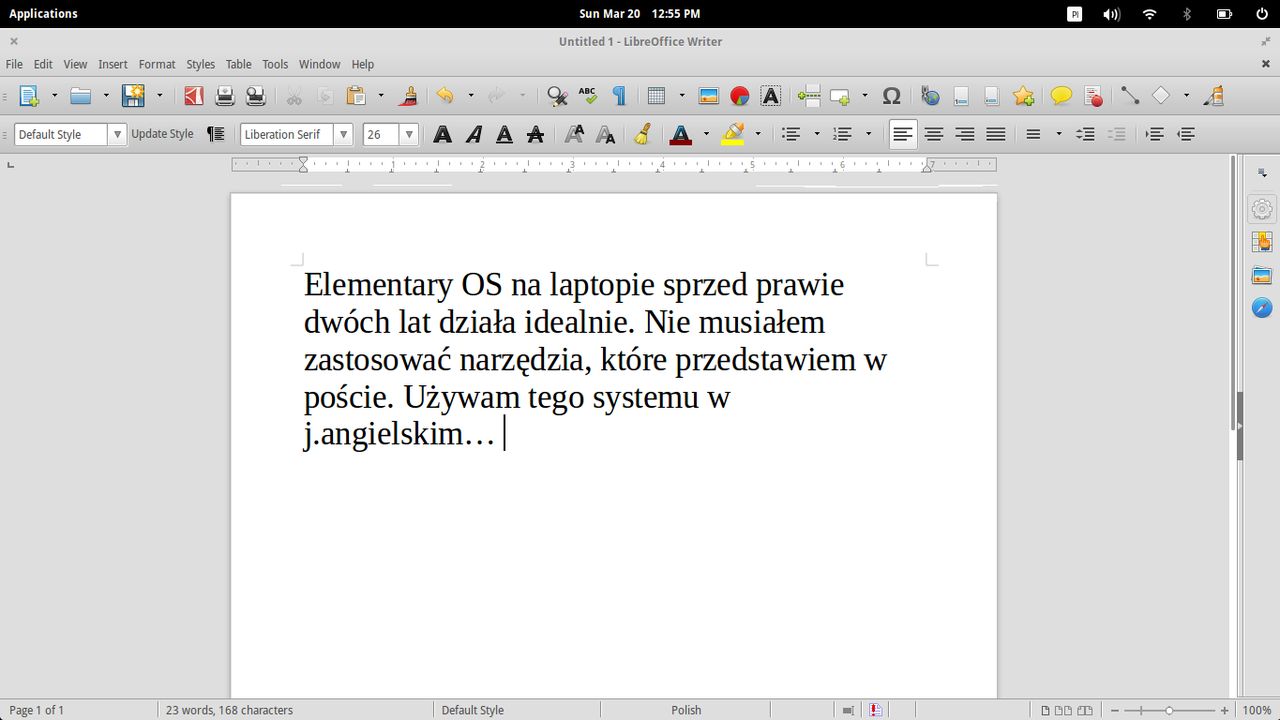
Task: Open the font name dropdown
Action: (x=344, y=134)
